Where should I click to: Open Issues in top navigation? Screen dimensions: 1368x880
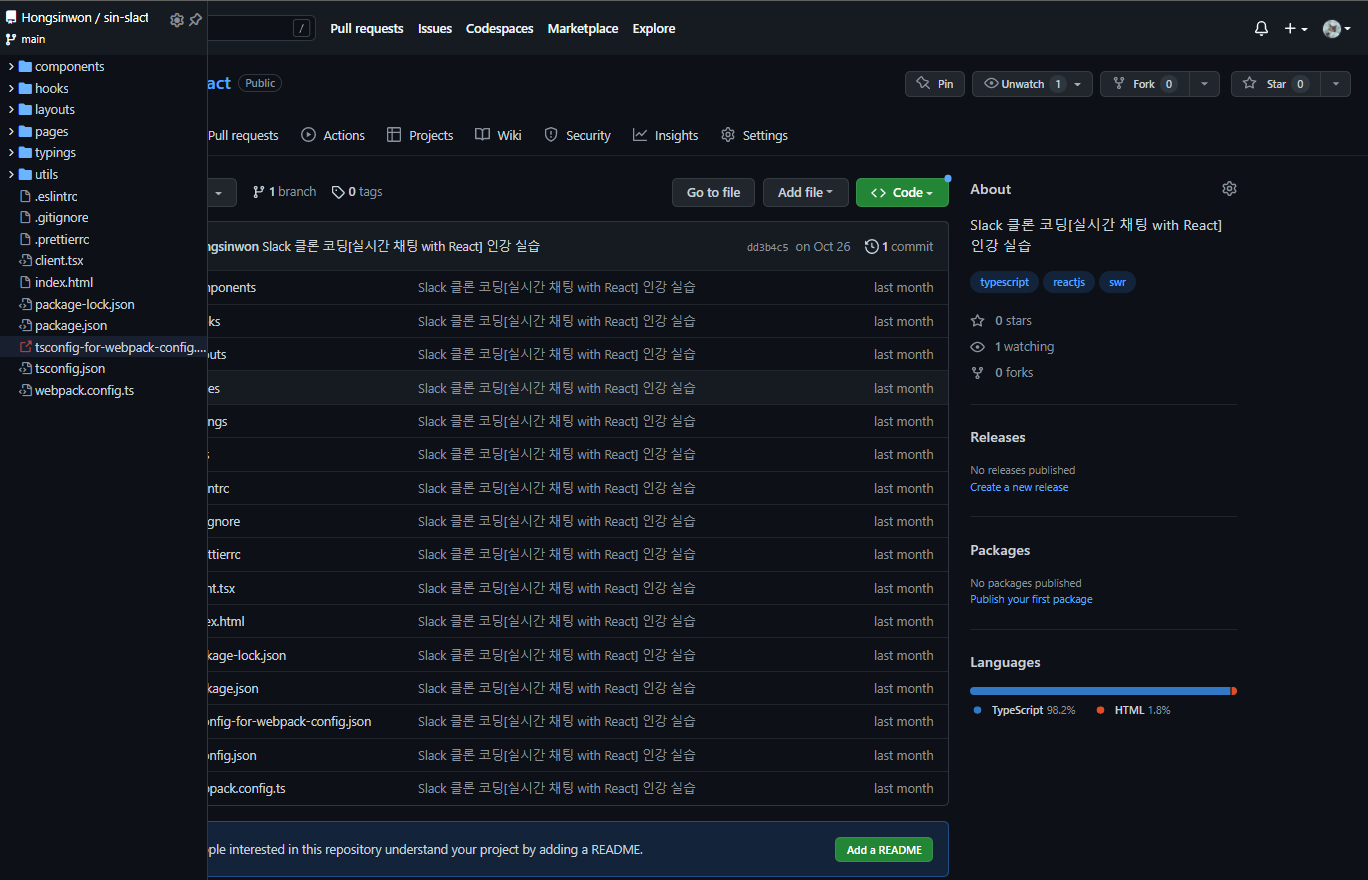click(435, 29)
